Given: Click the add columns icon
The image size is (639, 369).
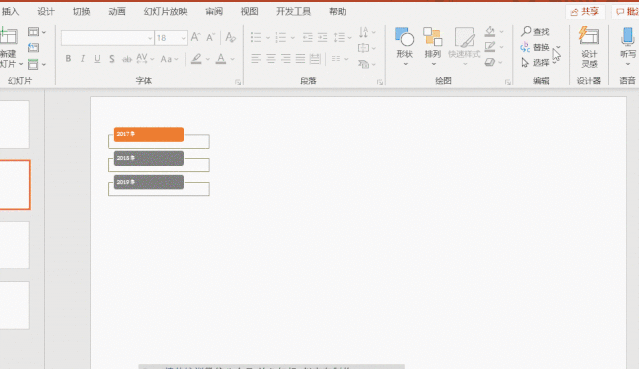Looking at the screenshot, I should (x=336, y=59).
